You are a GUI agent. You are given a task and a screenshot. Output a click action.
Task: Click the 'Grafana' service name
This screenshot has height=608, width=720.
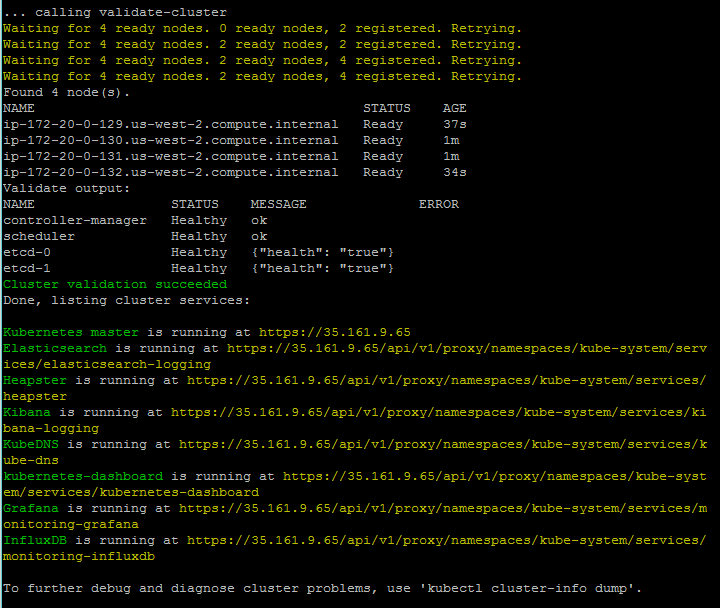(x=31, y=508)
